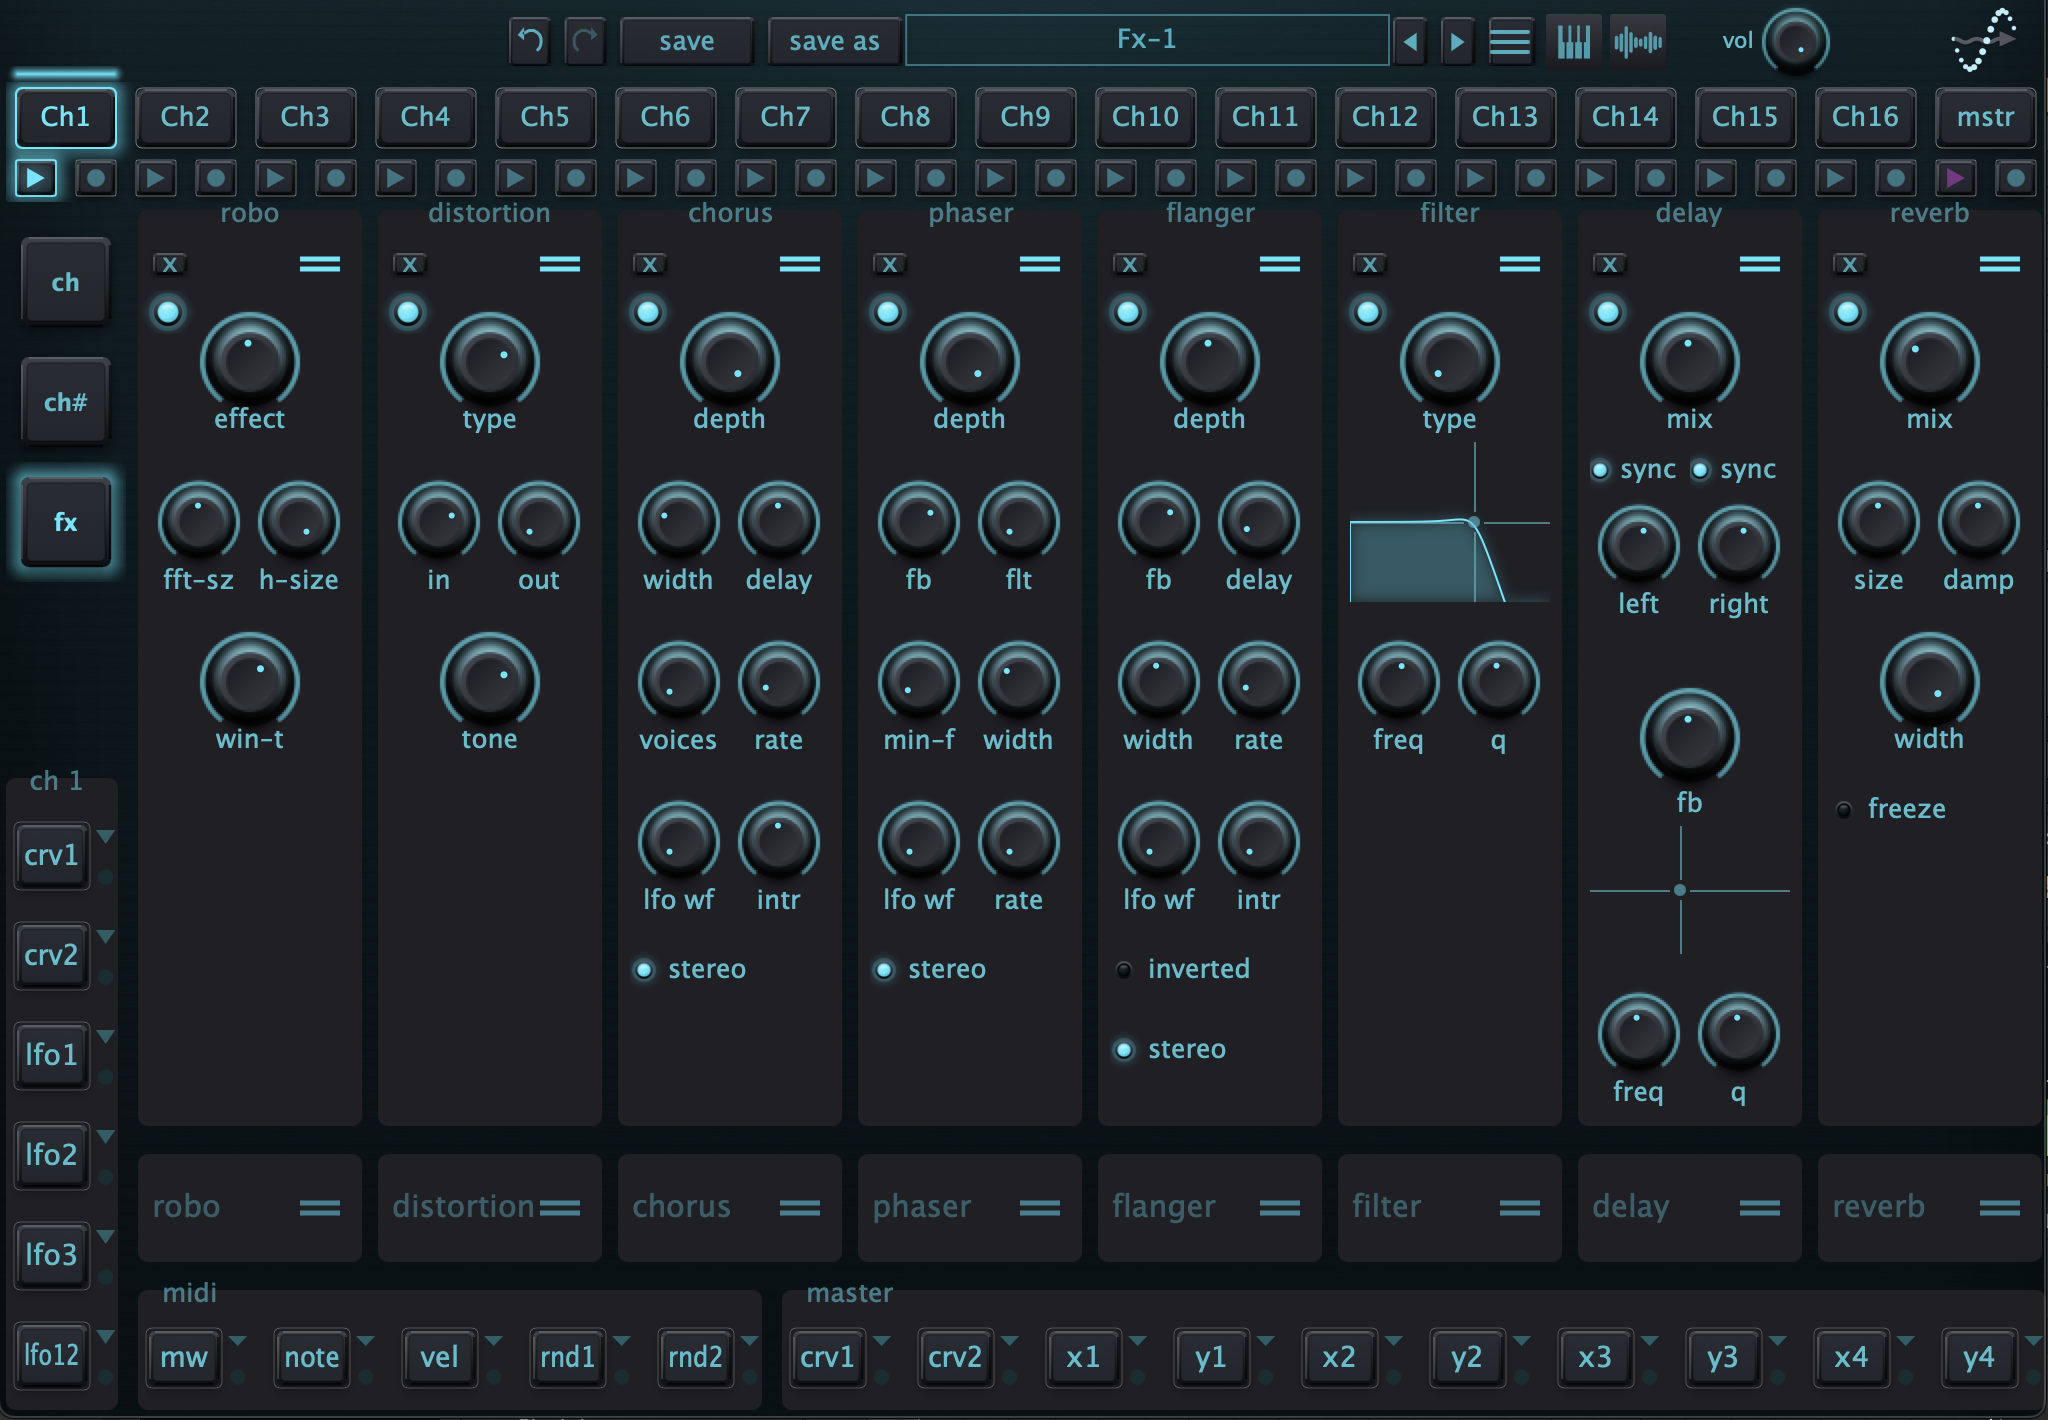Expand the lfo1 modulator dropdown arrow
Image resolution: width=2048 pixels, height=1420 pixels.
click(105, 1036)
